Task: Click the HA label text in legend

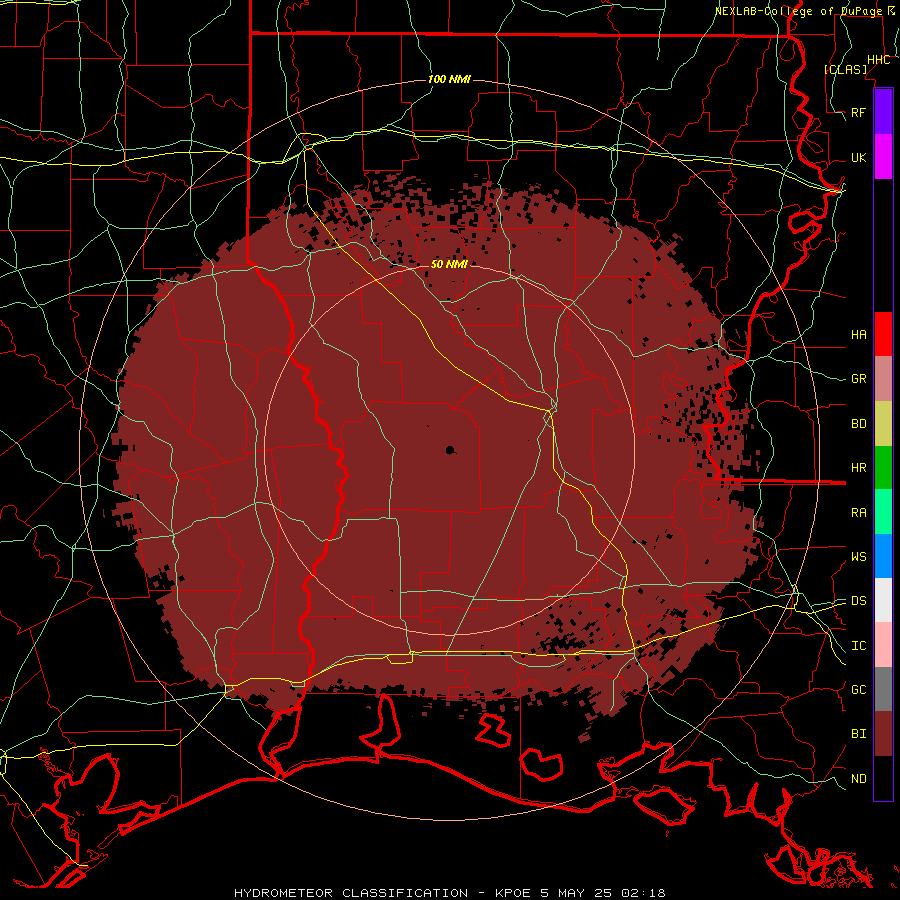Action: pyautogui.click(x=858, y=334)
